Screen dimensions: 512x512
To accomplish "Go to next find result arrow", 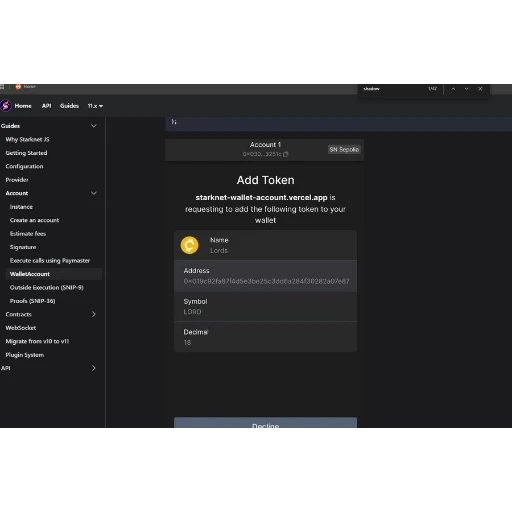I will [466, 89].
